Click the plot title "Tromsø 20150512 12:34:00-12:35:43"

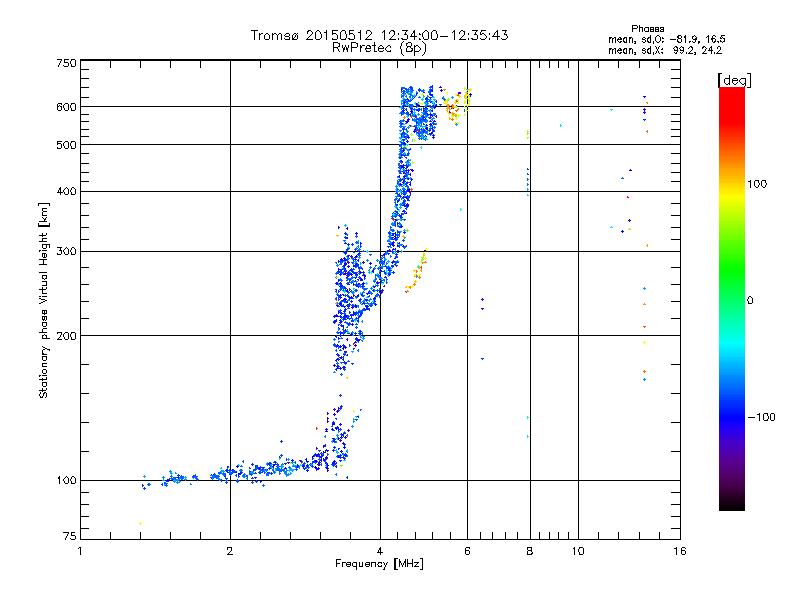pos(379,35)
